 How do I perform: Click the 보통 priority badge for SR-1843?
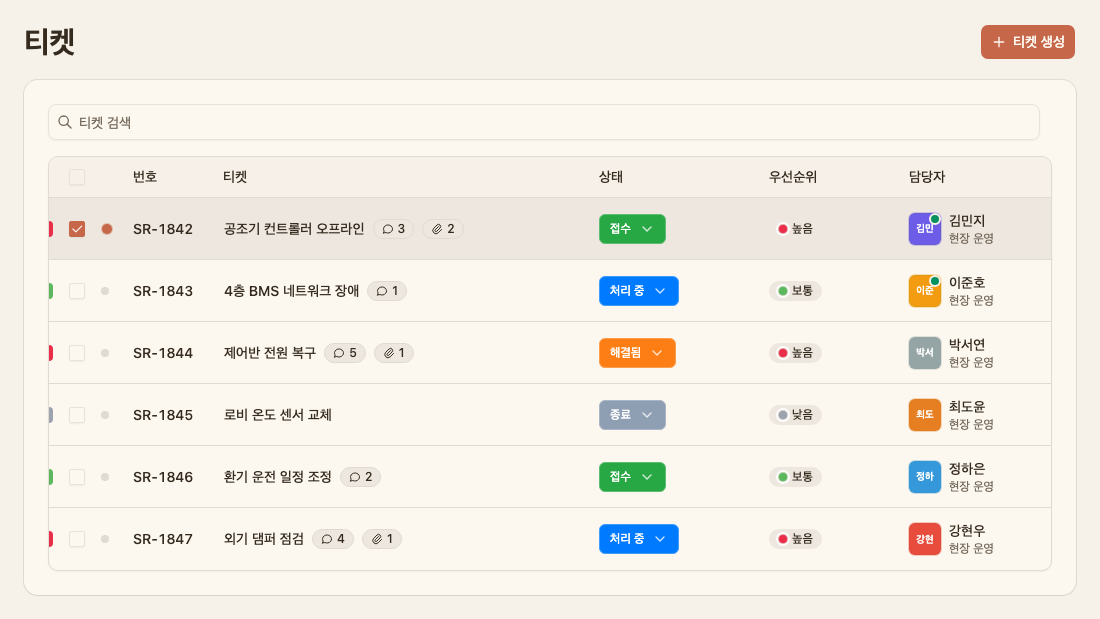(x=795, y=291)
